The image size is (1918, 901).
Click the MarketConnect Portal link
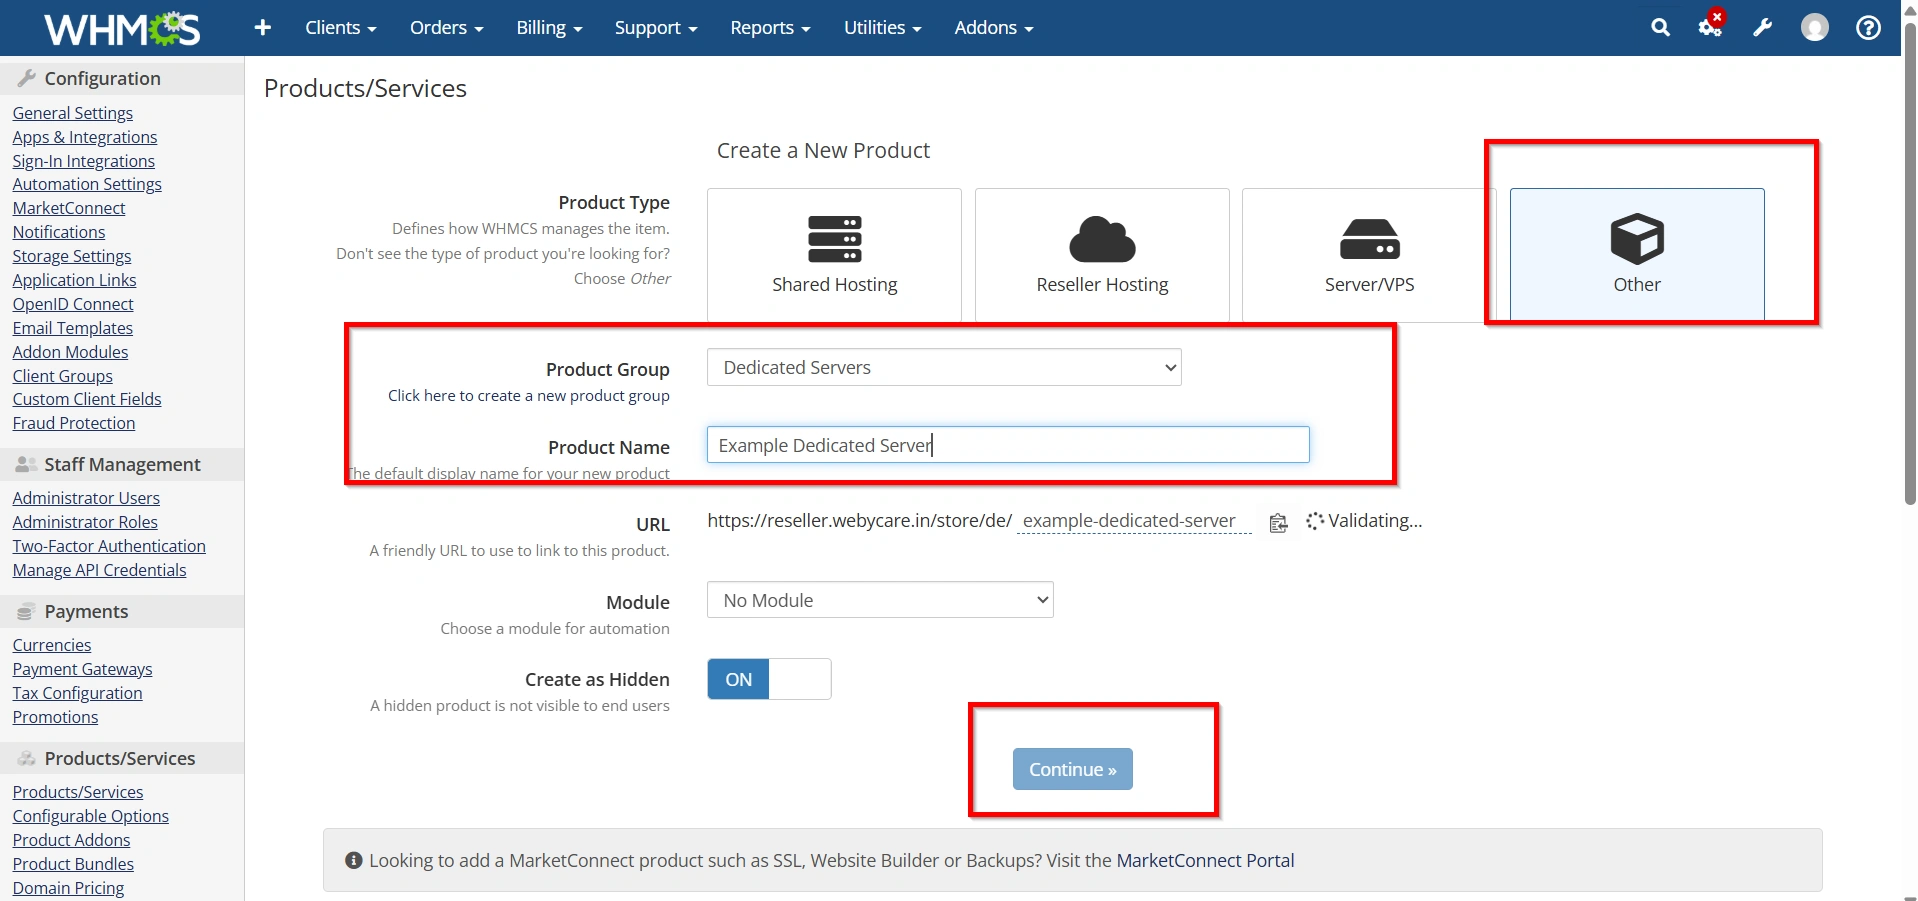(1205, 860)
